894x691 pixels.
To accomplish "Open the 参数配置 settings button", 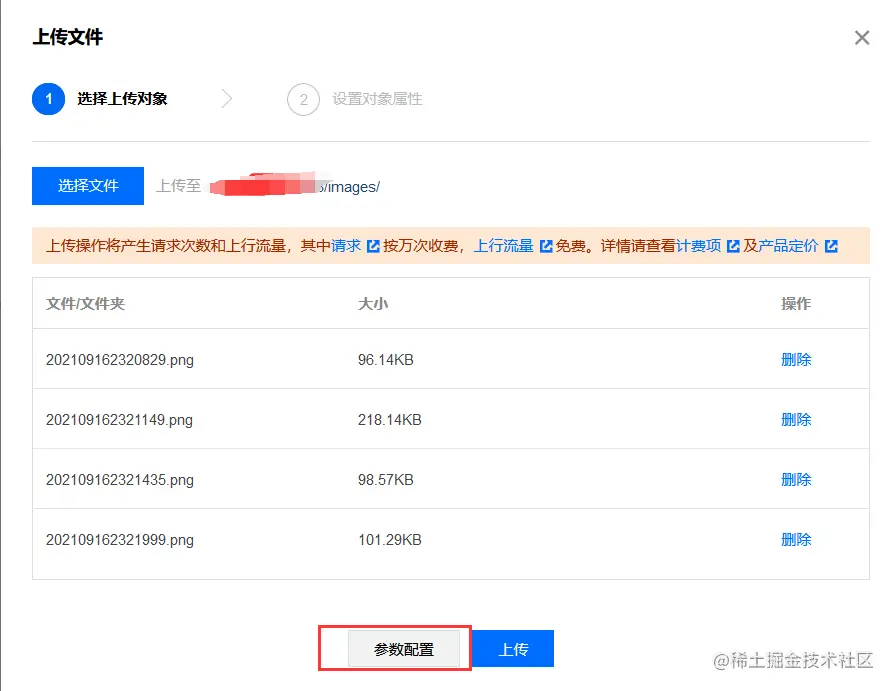I will coord(404,649).
